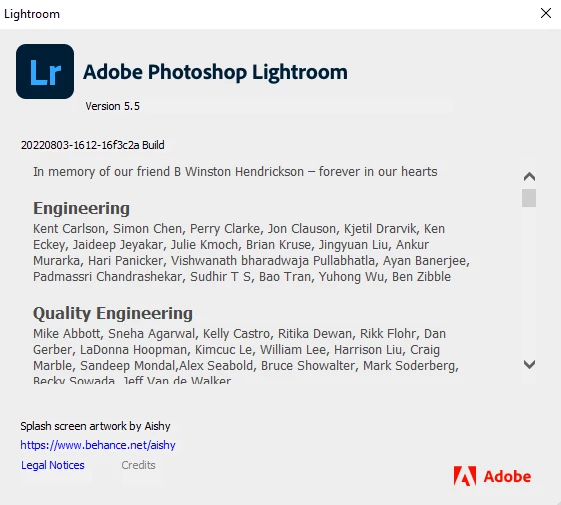This screenshot has width=561, height=505.
Task: Click the empty scrollbar track below the thumb
Action: click(529, 283)
